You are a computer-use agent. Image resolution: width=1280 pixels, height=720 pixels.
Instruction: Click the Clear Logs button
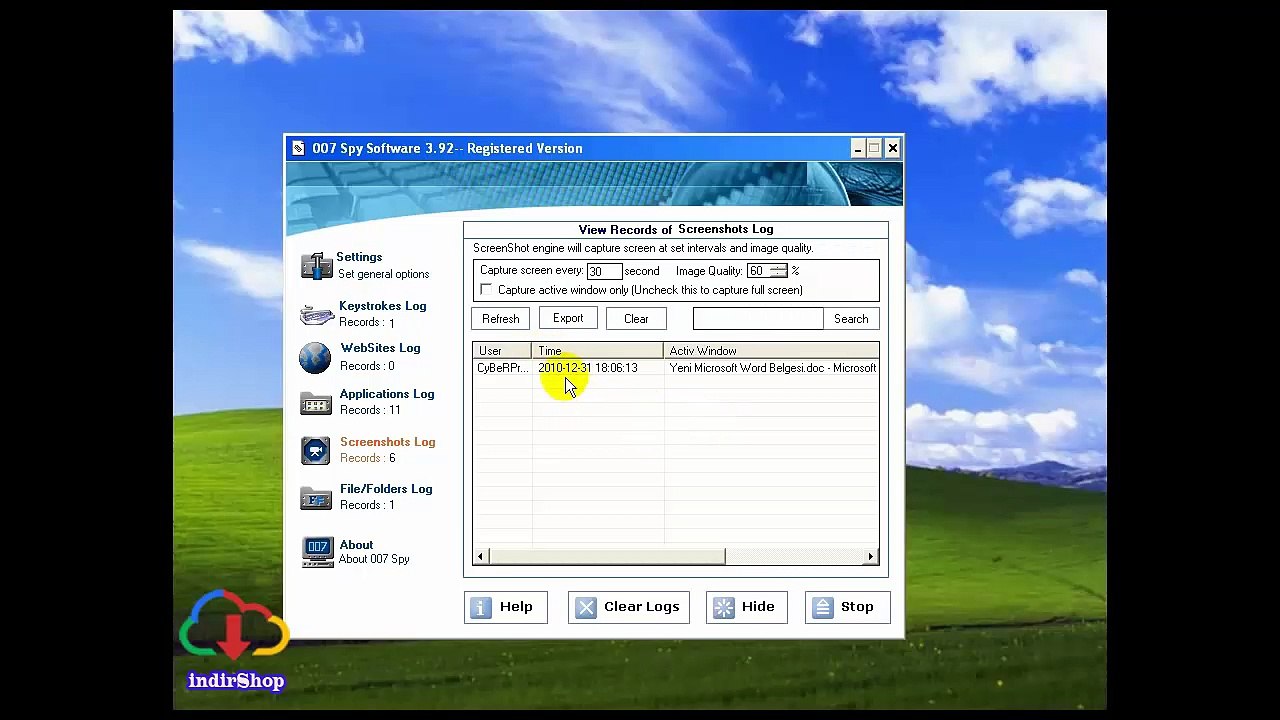[629, 607]
